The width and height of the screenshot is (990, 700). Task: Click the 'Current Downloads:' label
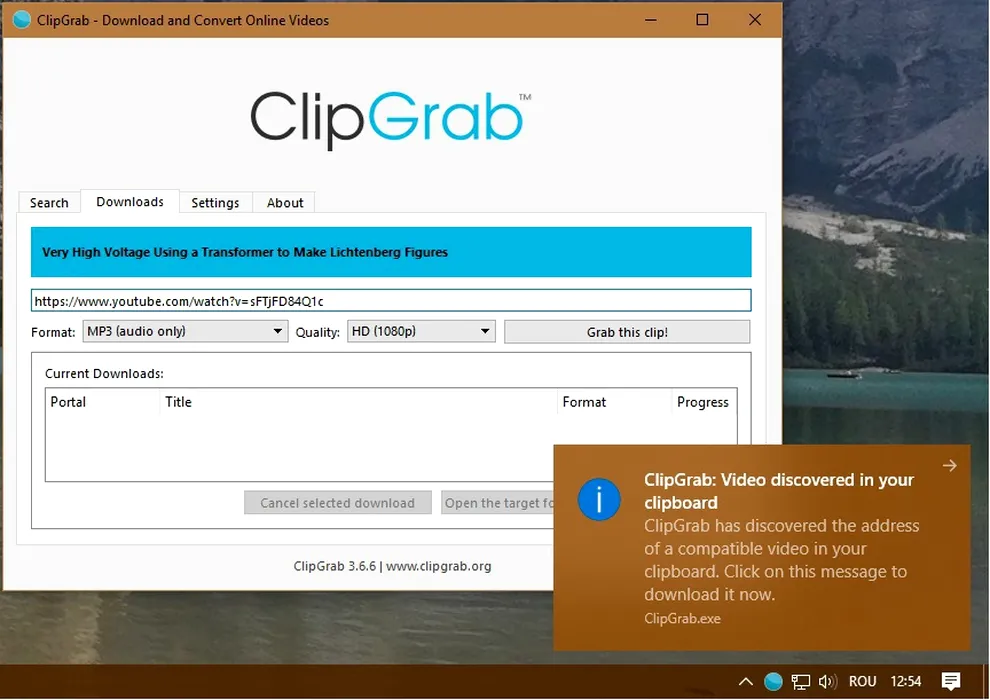(x=104, y=374)
